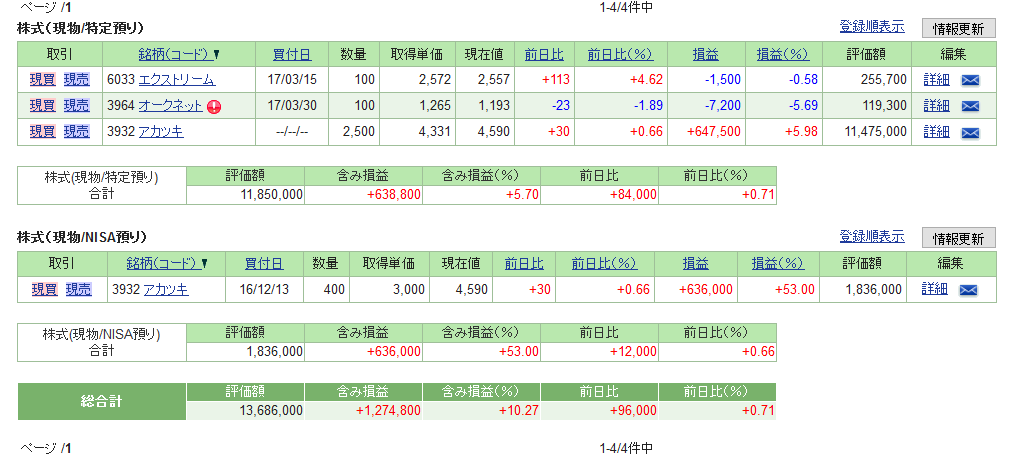1010x458 pixels.
Task: Select エクストリーム 現在値 2,557
Action: [x=492, y=80]
